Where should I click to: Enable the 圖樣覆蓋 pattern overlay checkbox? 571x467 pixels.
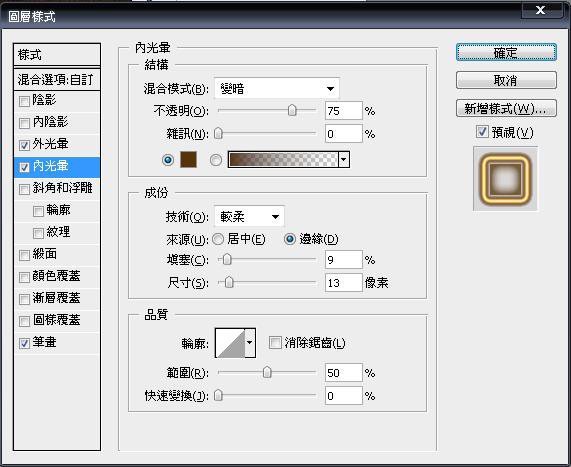[x=24, y=321]
